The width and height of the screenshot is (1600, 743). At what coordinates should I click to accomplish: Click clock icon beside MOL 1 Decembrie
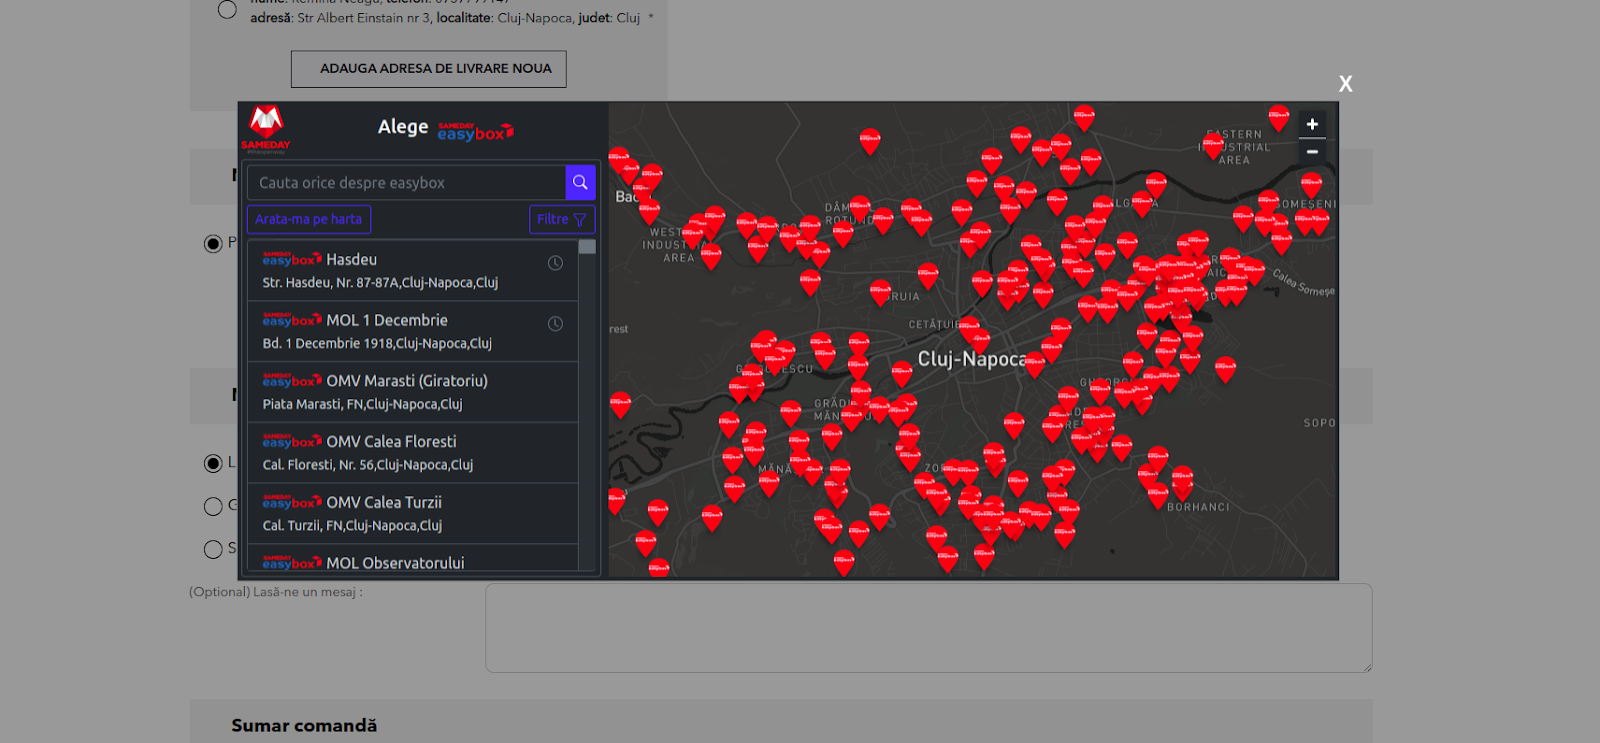coord(555,324)
